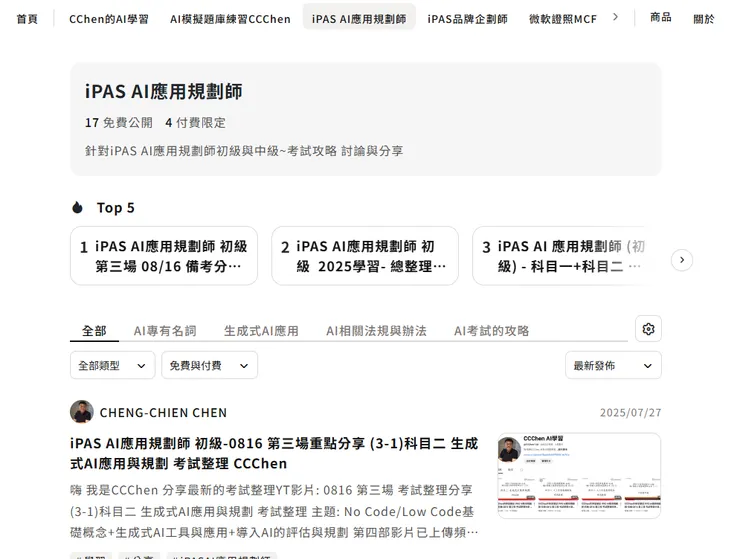Image resolution: width=740 pixels, height=559 pixels.
Task: Click the Top 5 heading text
Action: [x=116, y=208]
